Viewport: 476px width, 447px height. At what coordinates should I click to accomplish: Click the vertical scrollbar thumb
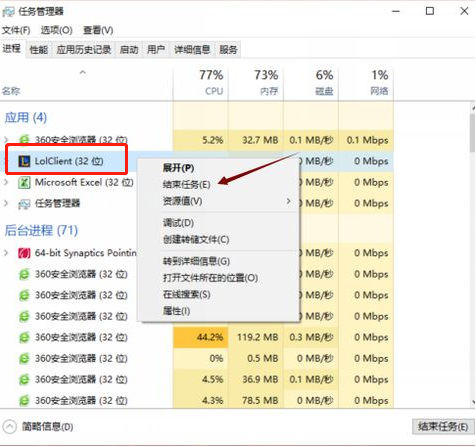(x=473, y=132)
